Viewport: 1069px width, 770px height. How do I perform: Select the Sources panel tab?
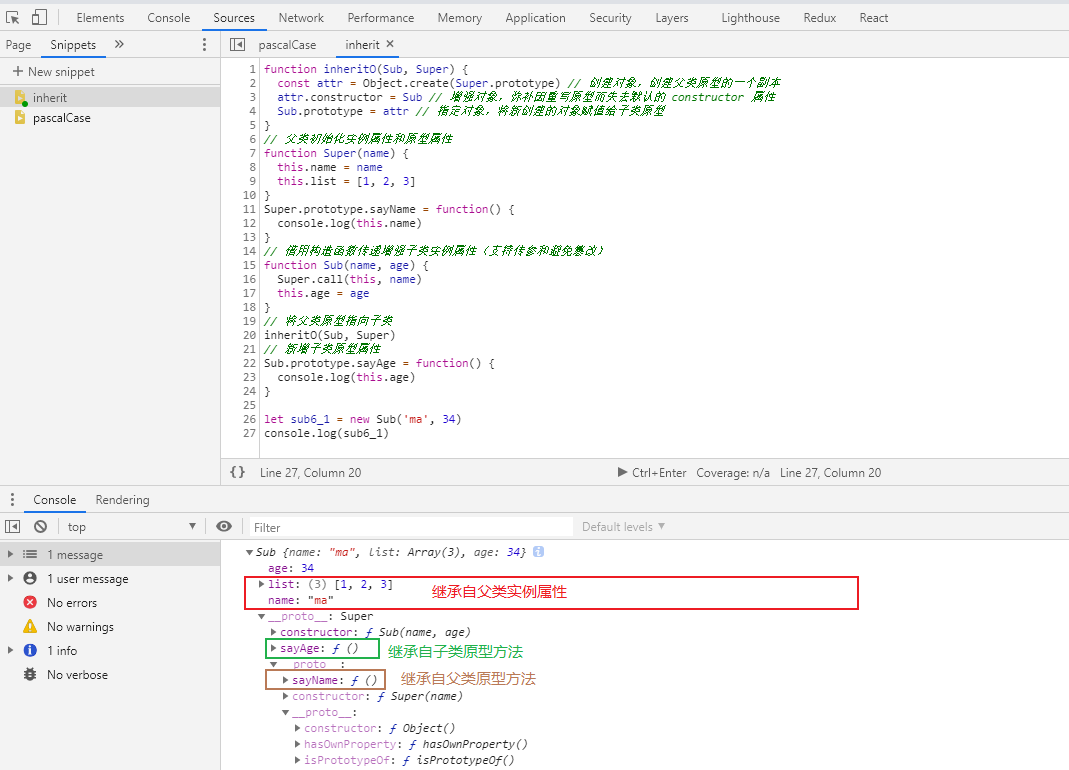pos(234,18)
